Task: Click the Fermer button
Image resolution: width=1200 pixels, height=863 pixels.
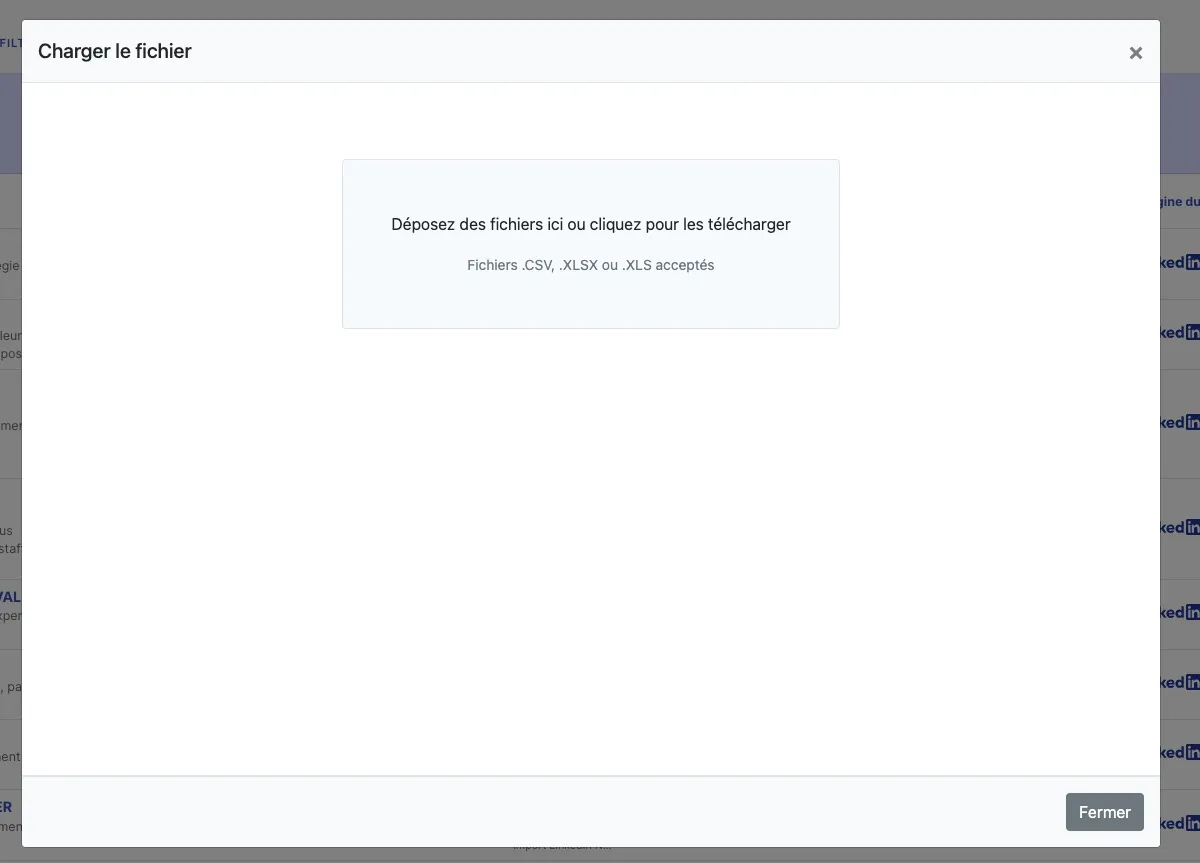Action: [1104, 812]
